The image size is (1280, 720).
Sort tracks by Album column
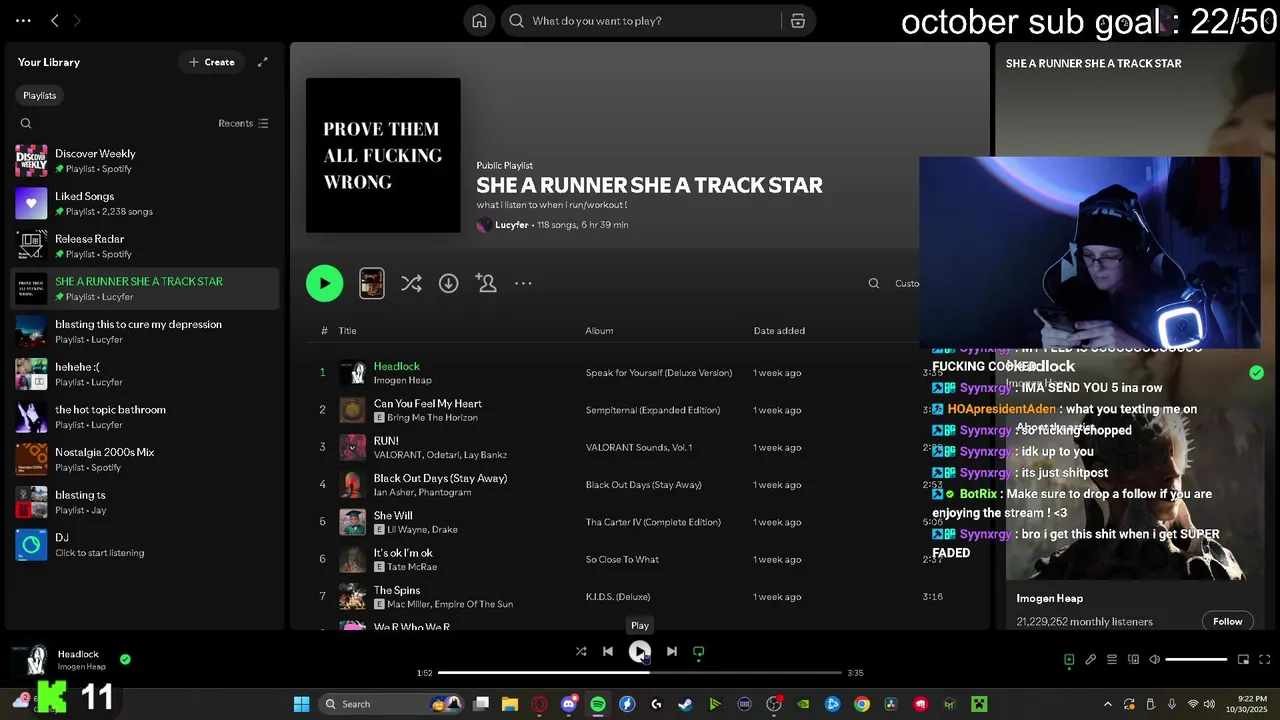[x=599, y=331]
